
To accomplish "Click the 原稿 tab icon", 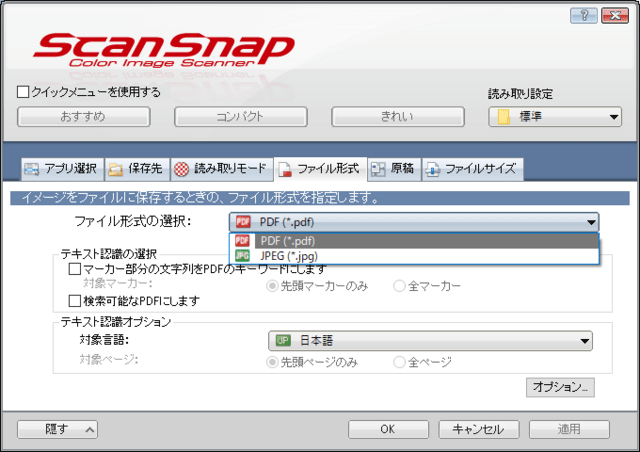I will [x=378, y=169].
